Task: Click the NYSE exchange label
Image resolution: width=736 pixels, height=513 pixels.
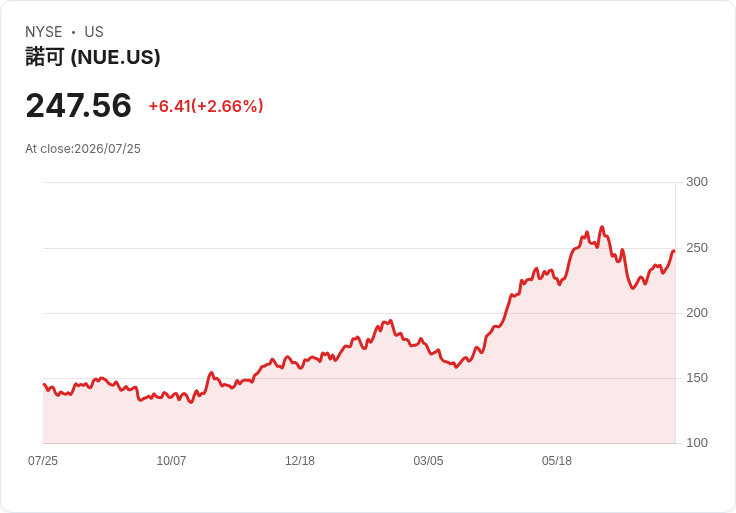Action: point(44,32)
